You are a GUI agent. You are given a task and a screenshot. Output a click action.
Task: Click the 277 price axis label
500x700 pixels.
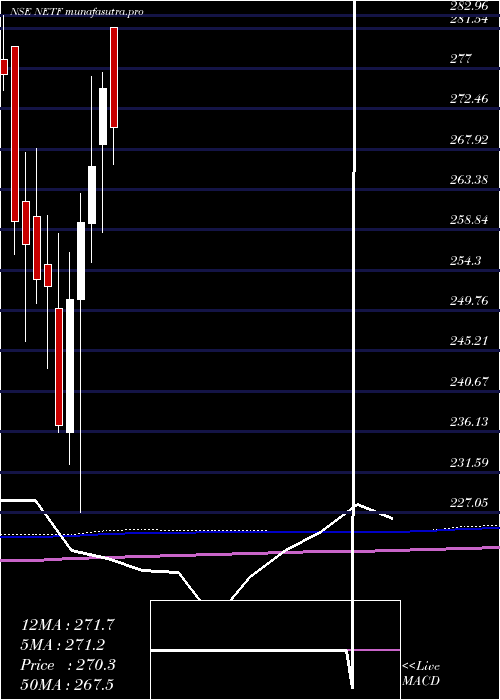(461, 58)
